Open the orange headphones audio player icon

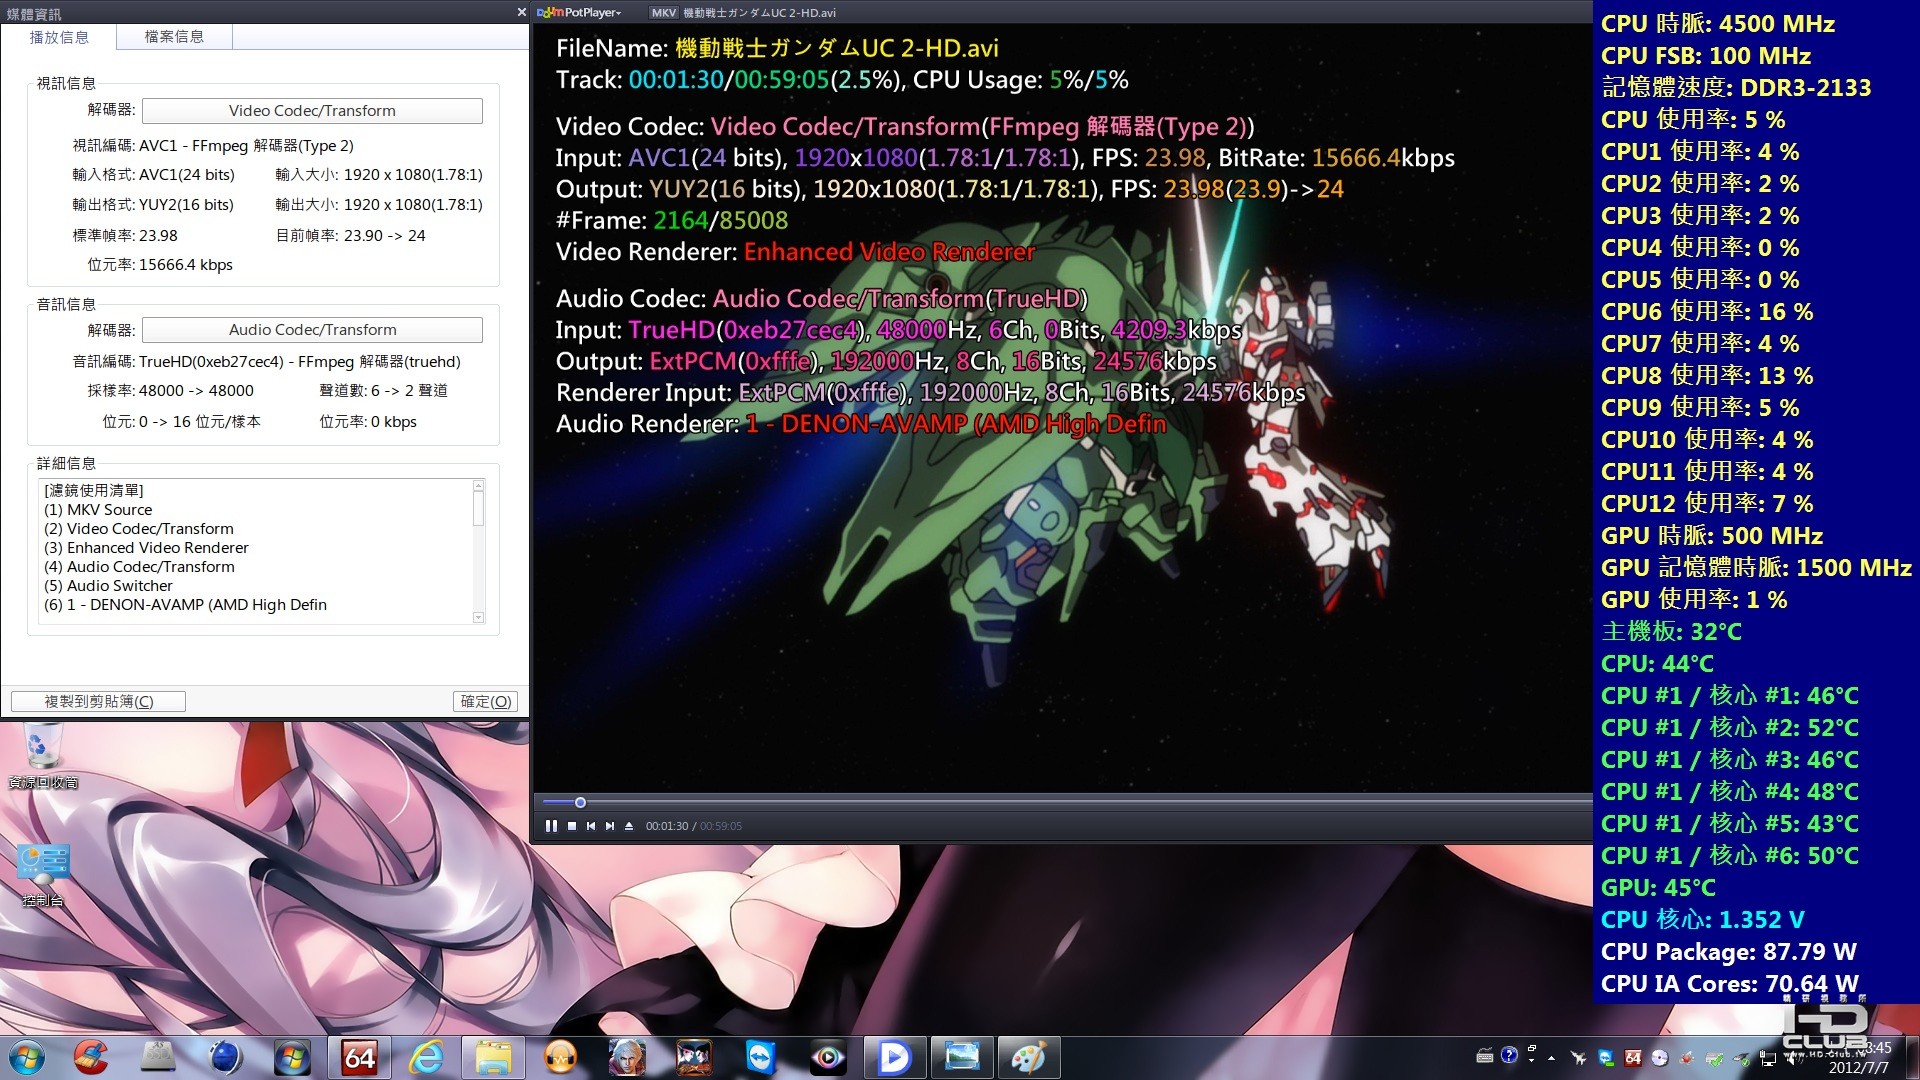point(561,1058)
